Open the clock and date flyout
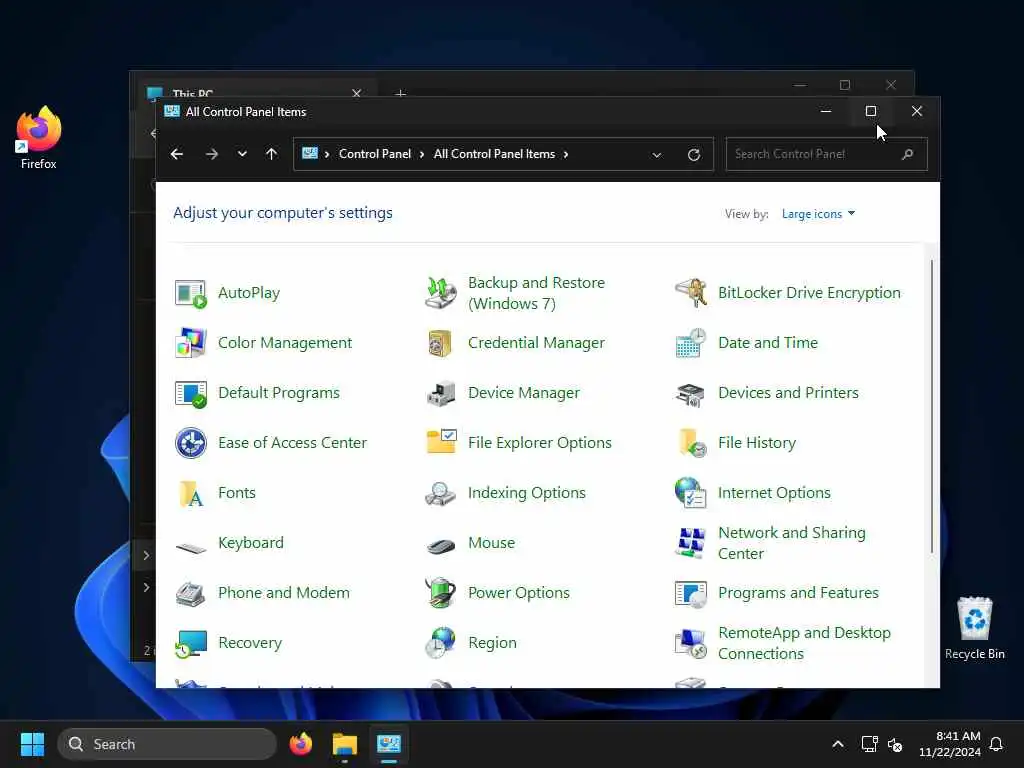1024x768 pixels. pos(950,744)
